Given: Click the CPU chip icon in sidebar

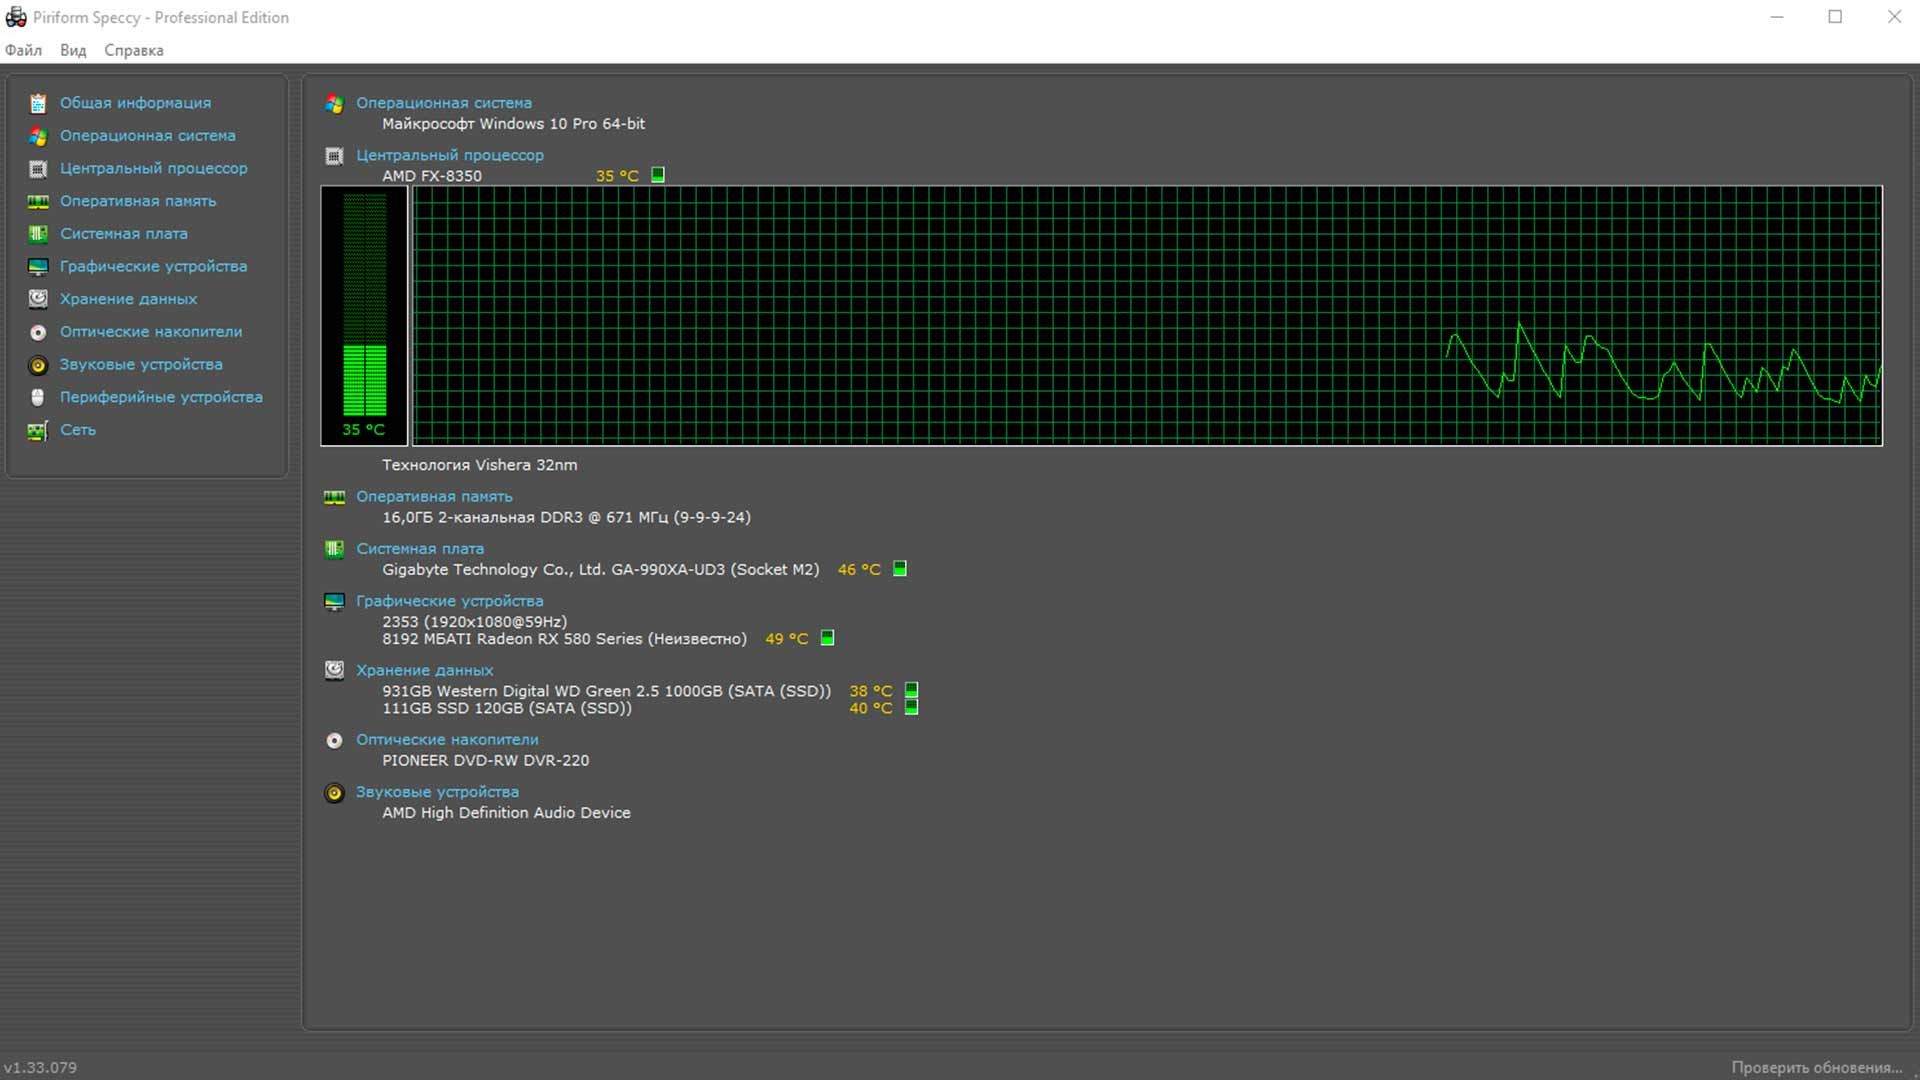Looking at the screenshot, I should (x=38, y=169).
